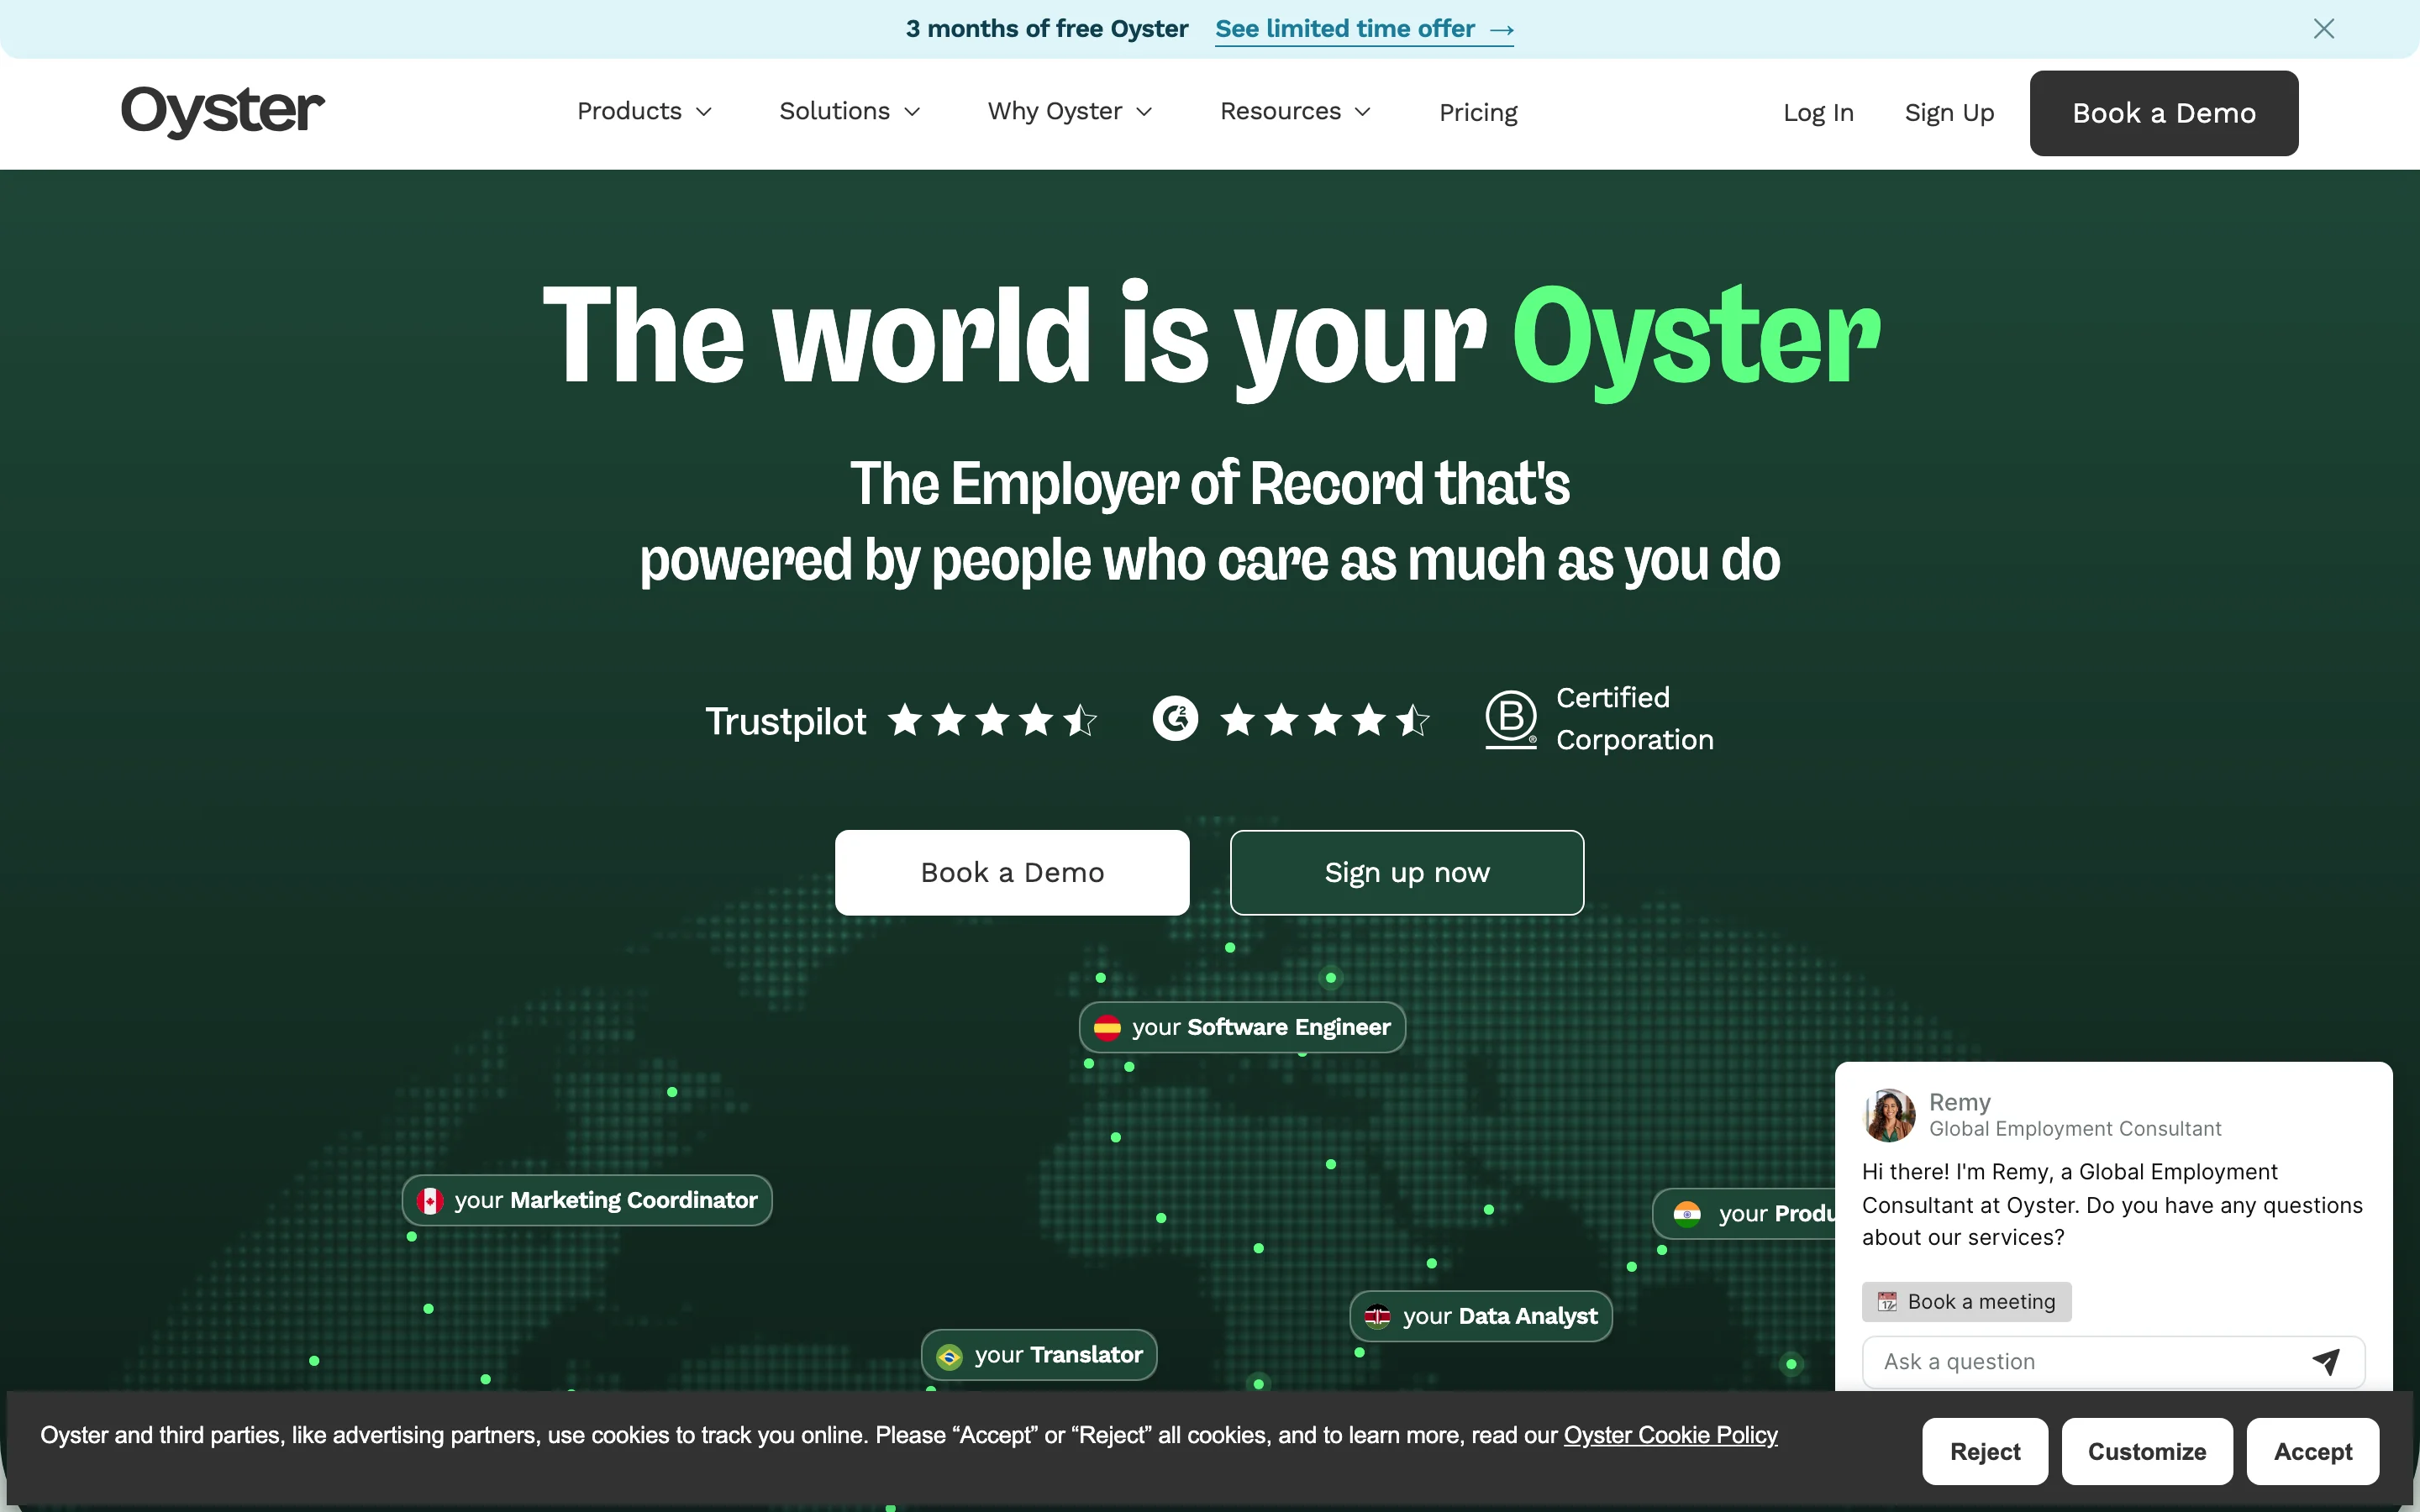
Task: Click the send arrow in the chat widget
Action: click(2326, 1361)
